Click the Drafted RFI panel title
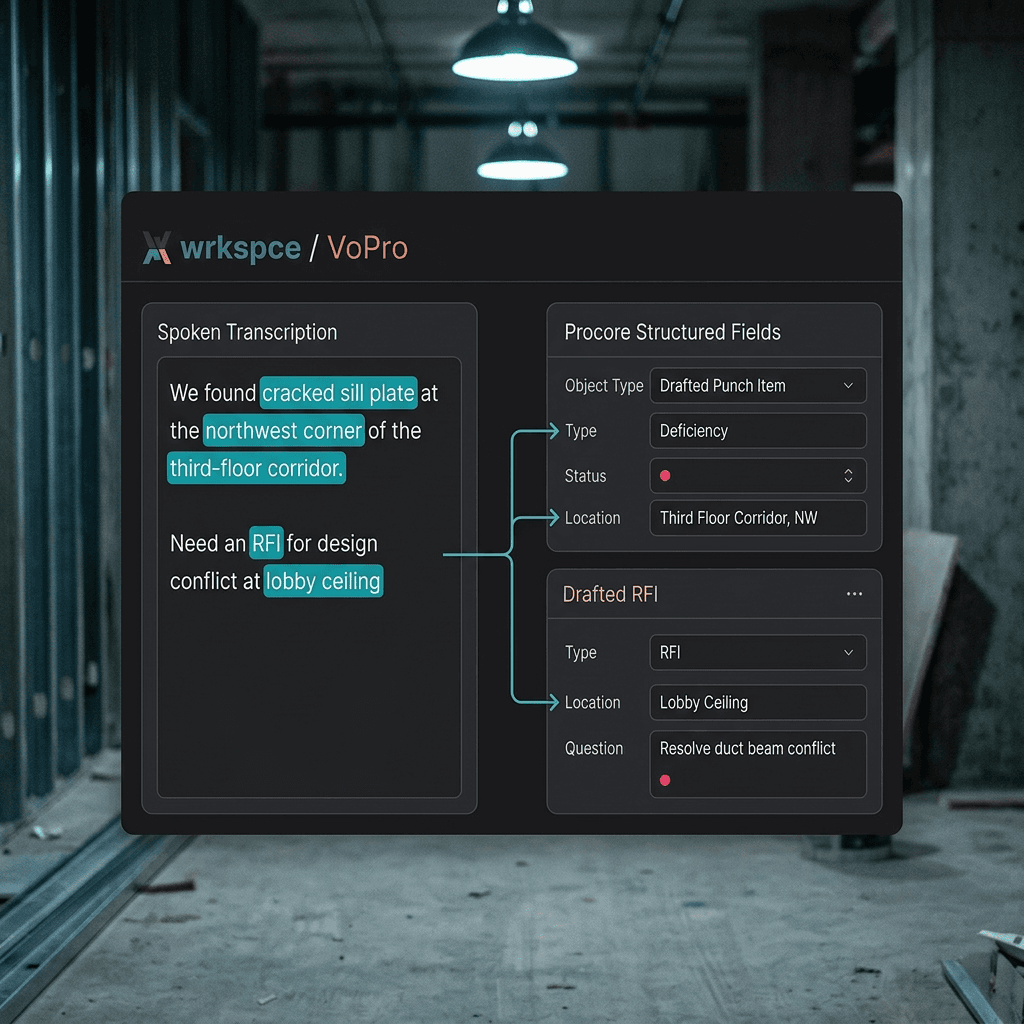1024x1024 pixels. [610, 594]
